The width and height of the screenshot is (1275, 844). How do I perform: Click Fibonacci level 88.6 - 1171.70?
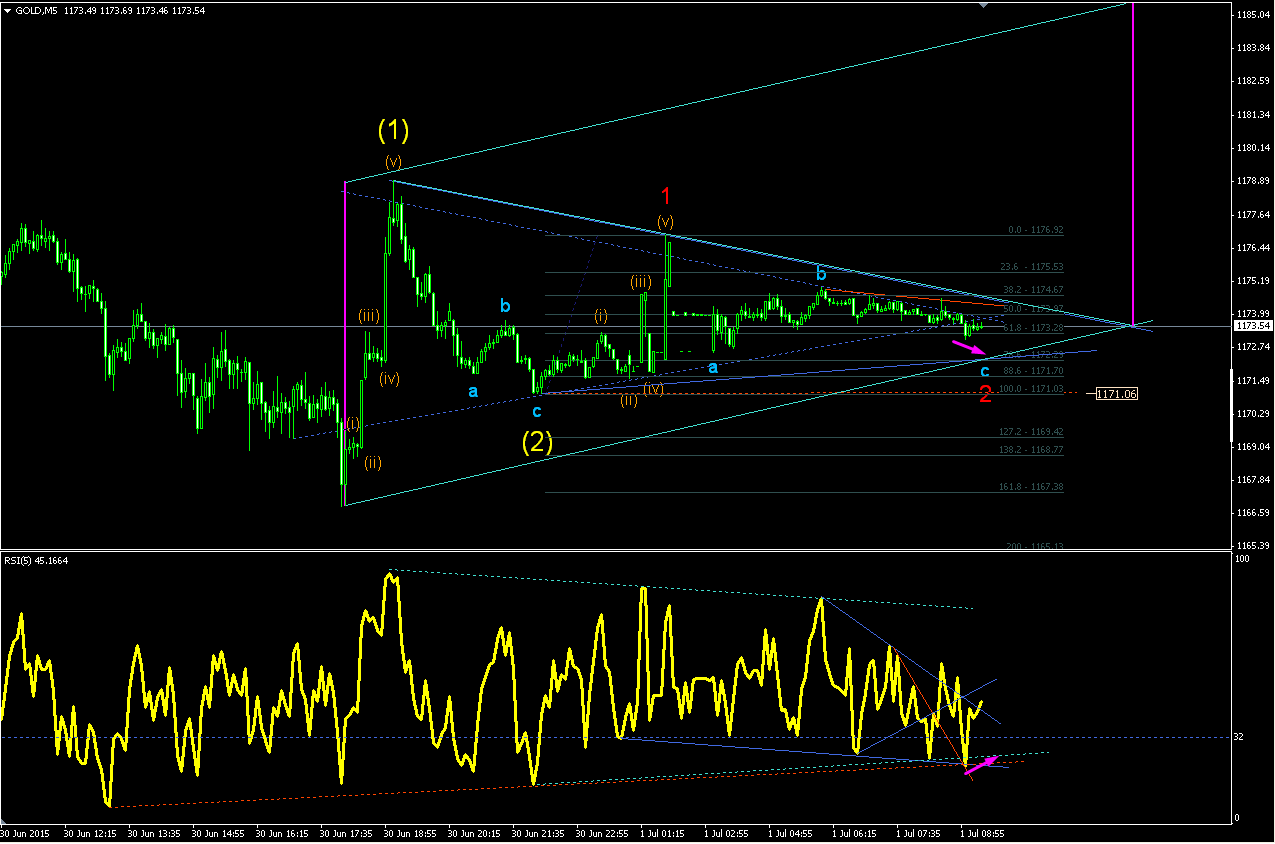[x=1032, y=371]
